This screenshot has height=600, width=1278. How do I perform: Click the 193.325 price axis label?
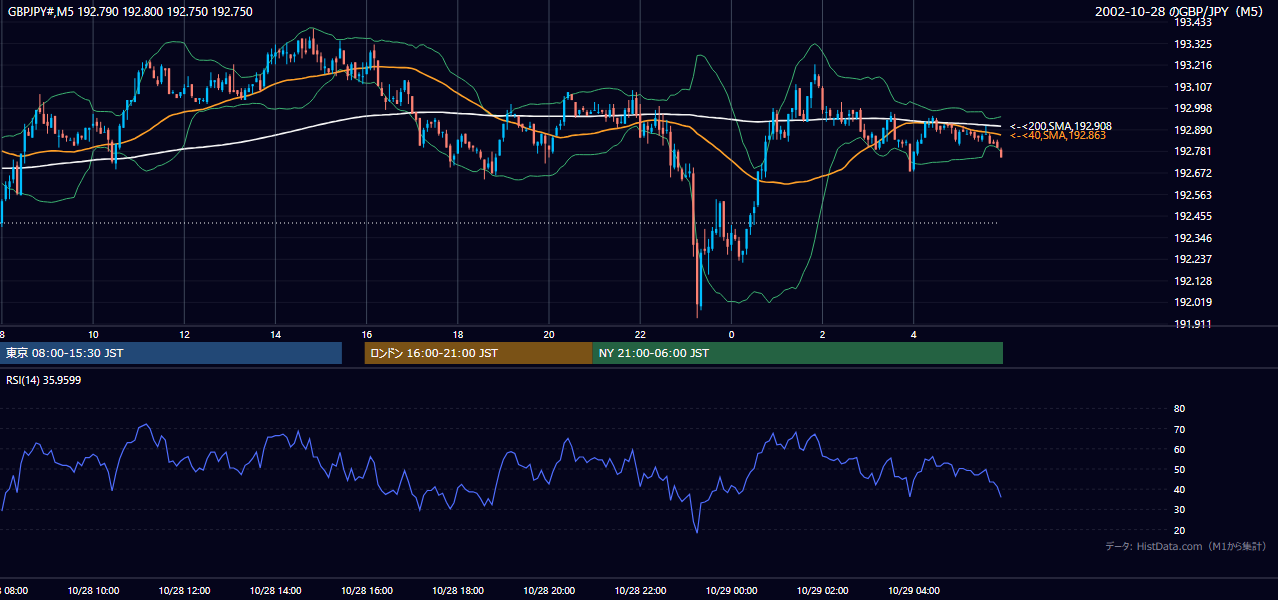pyautogui.click(x=1192, y=44)
